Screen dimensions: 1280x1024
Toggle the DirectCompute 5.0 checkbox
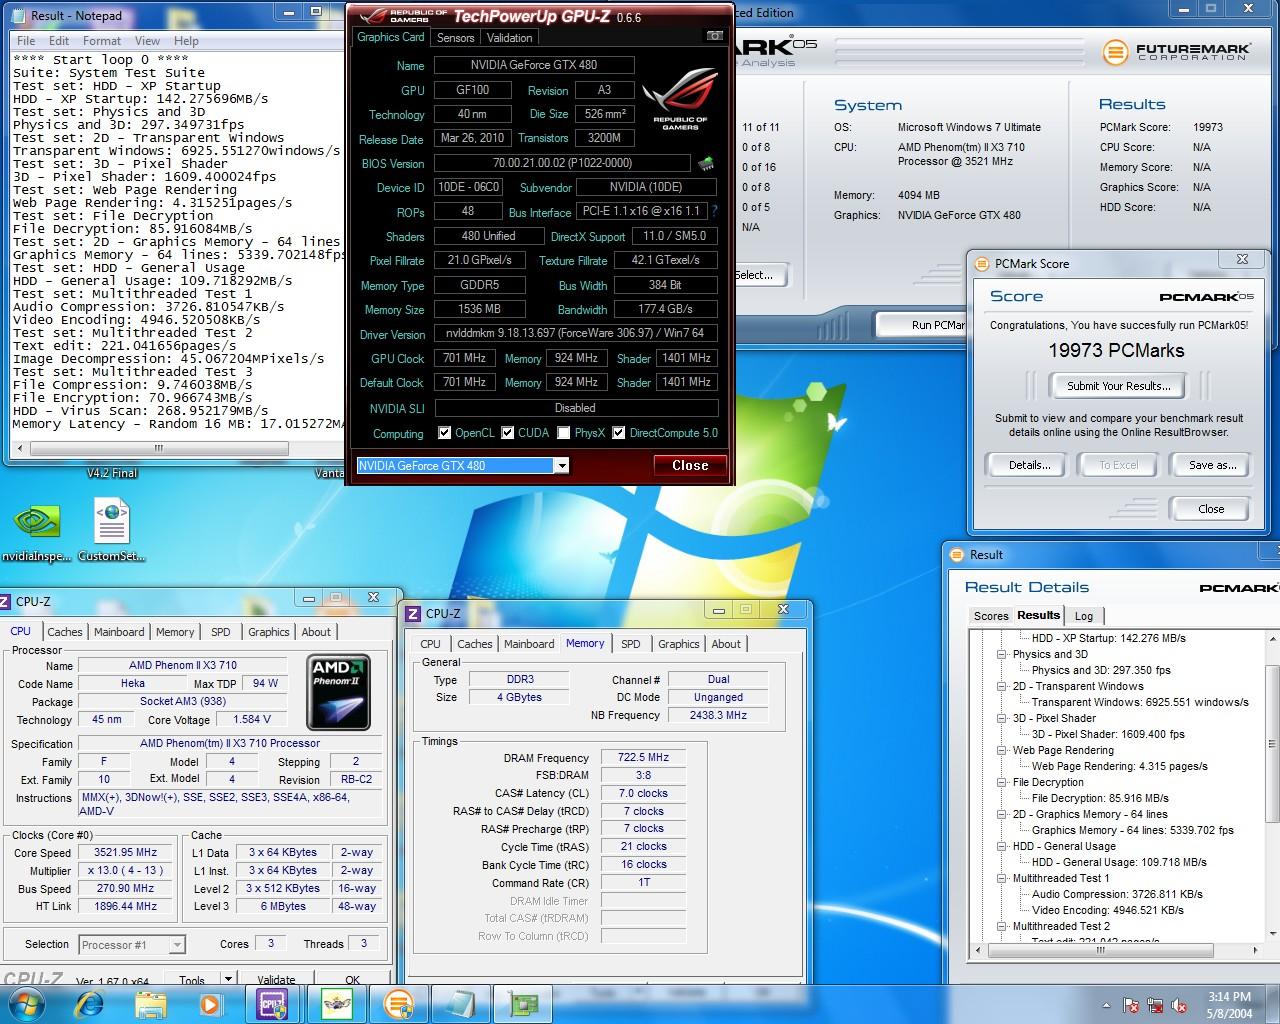[x=619, y=433]
